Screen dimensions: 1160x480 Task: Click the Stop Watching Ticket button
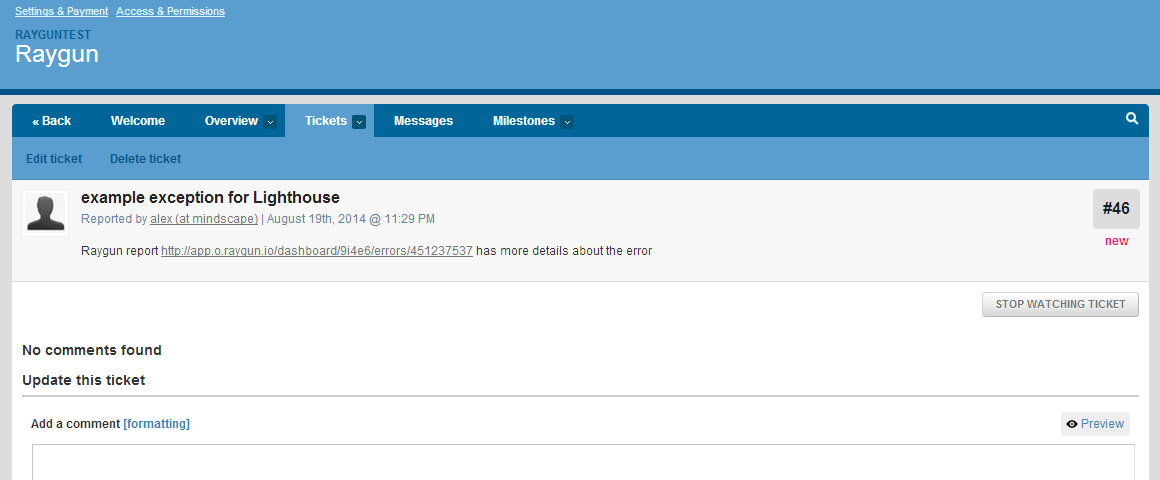[1060, 304]
